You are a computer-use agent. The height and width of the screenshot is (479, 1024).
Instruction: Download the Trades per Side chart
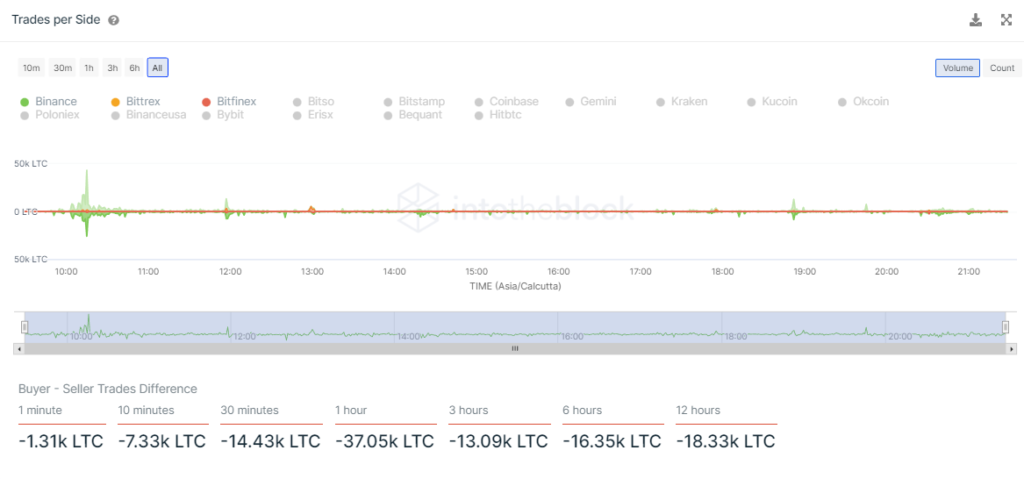pos(975,20)
